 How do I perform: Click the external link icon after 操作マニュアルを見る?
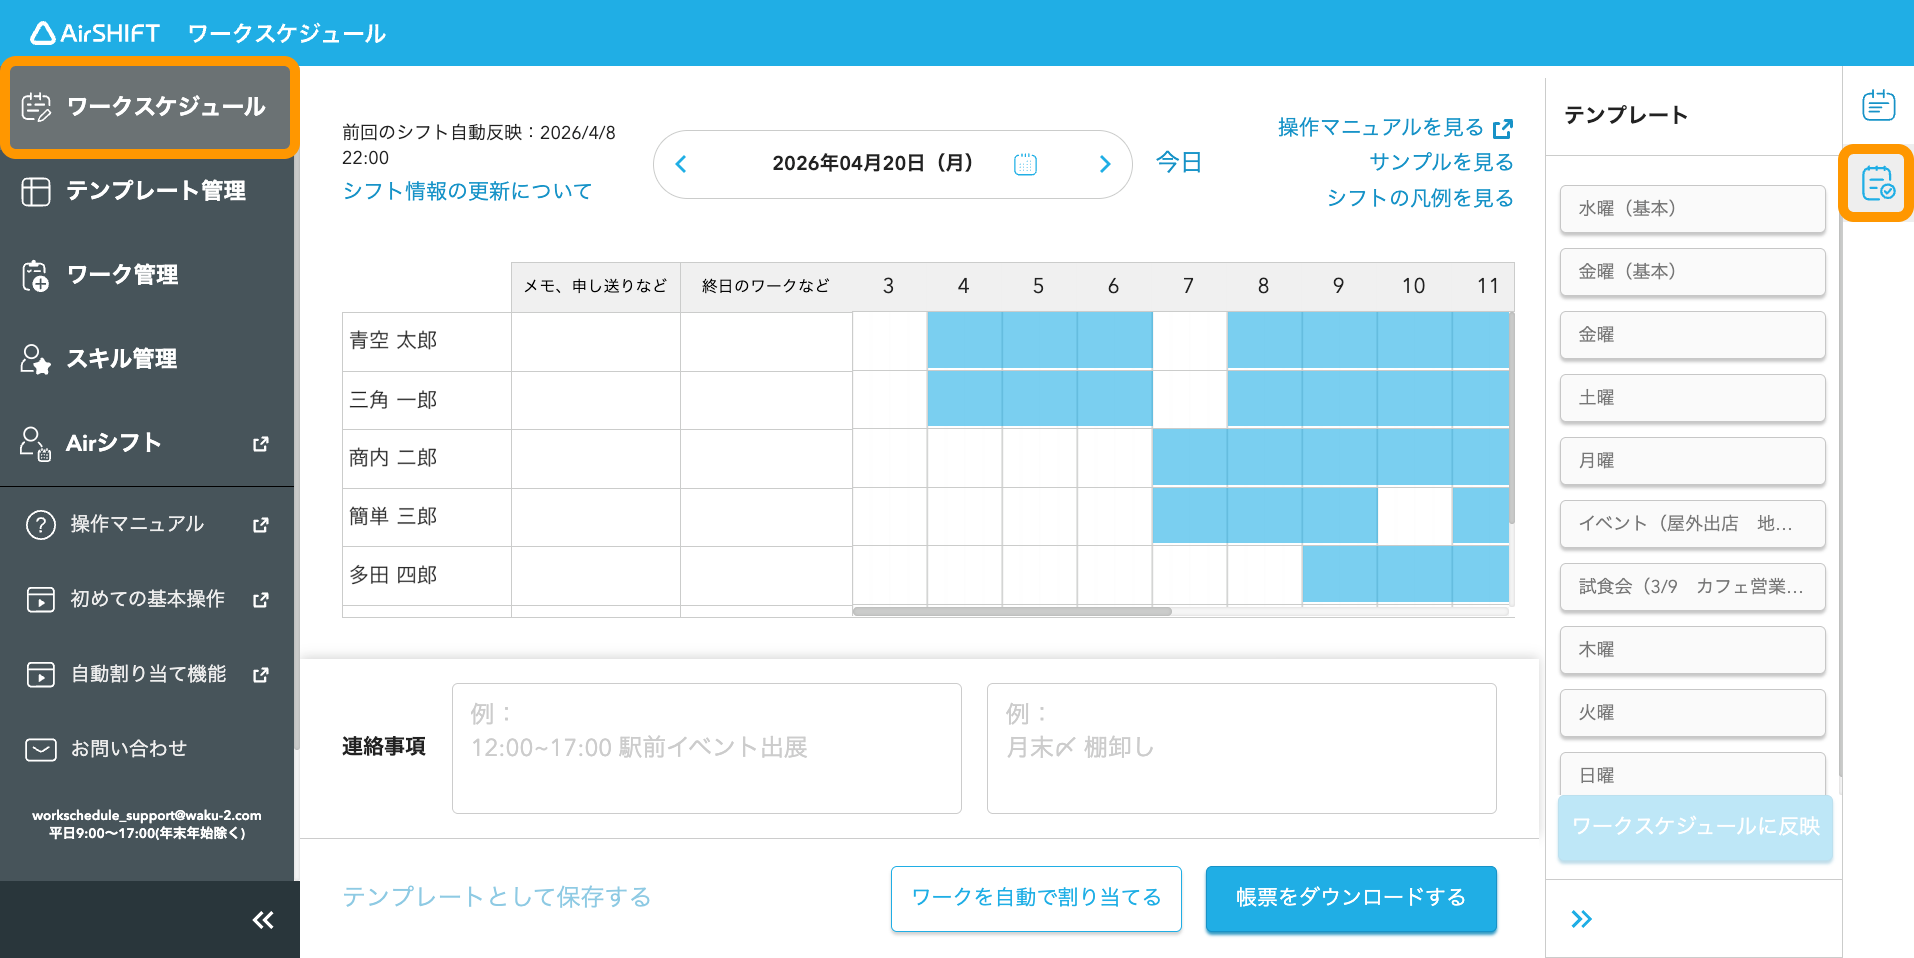click(x=1503, y=129)
